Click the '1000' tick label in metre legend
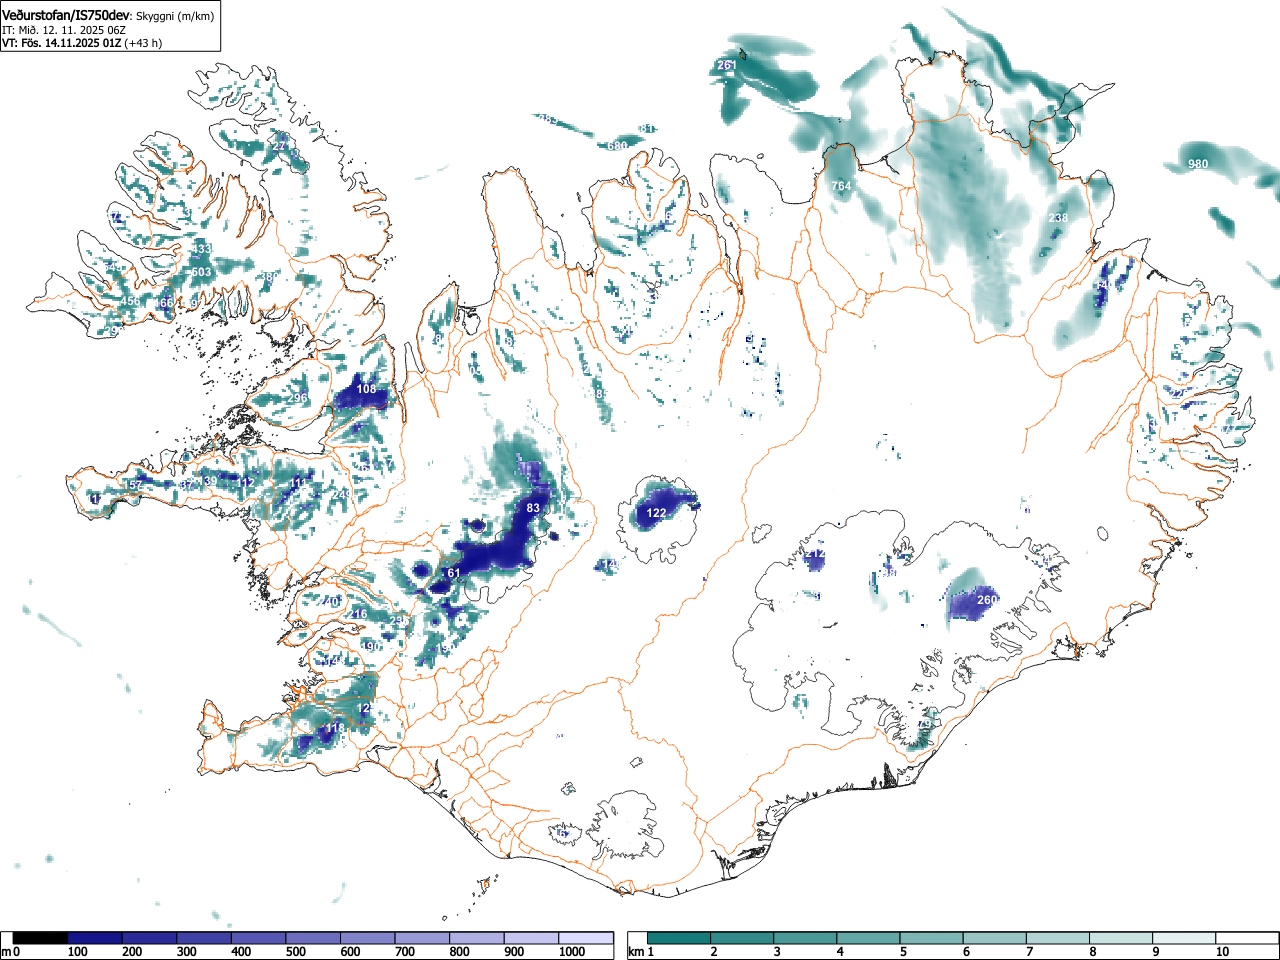This screenshot has height=960, width=1280. click(572, 952)
